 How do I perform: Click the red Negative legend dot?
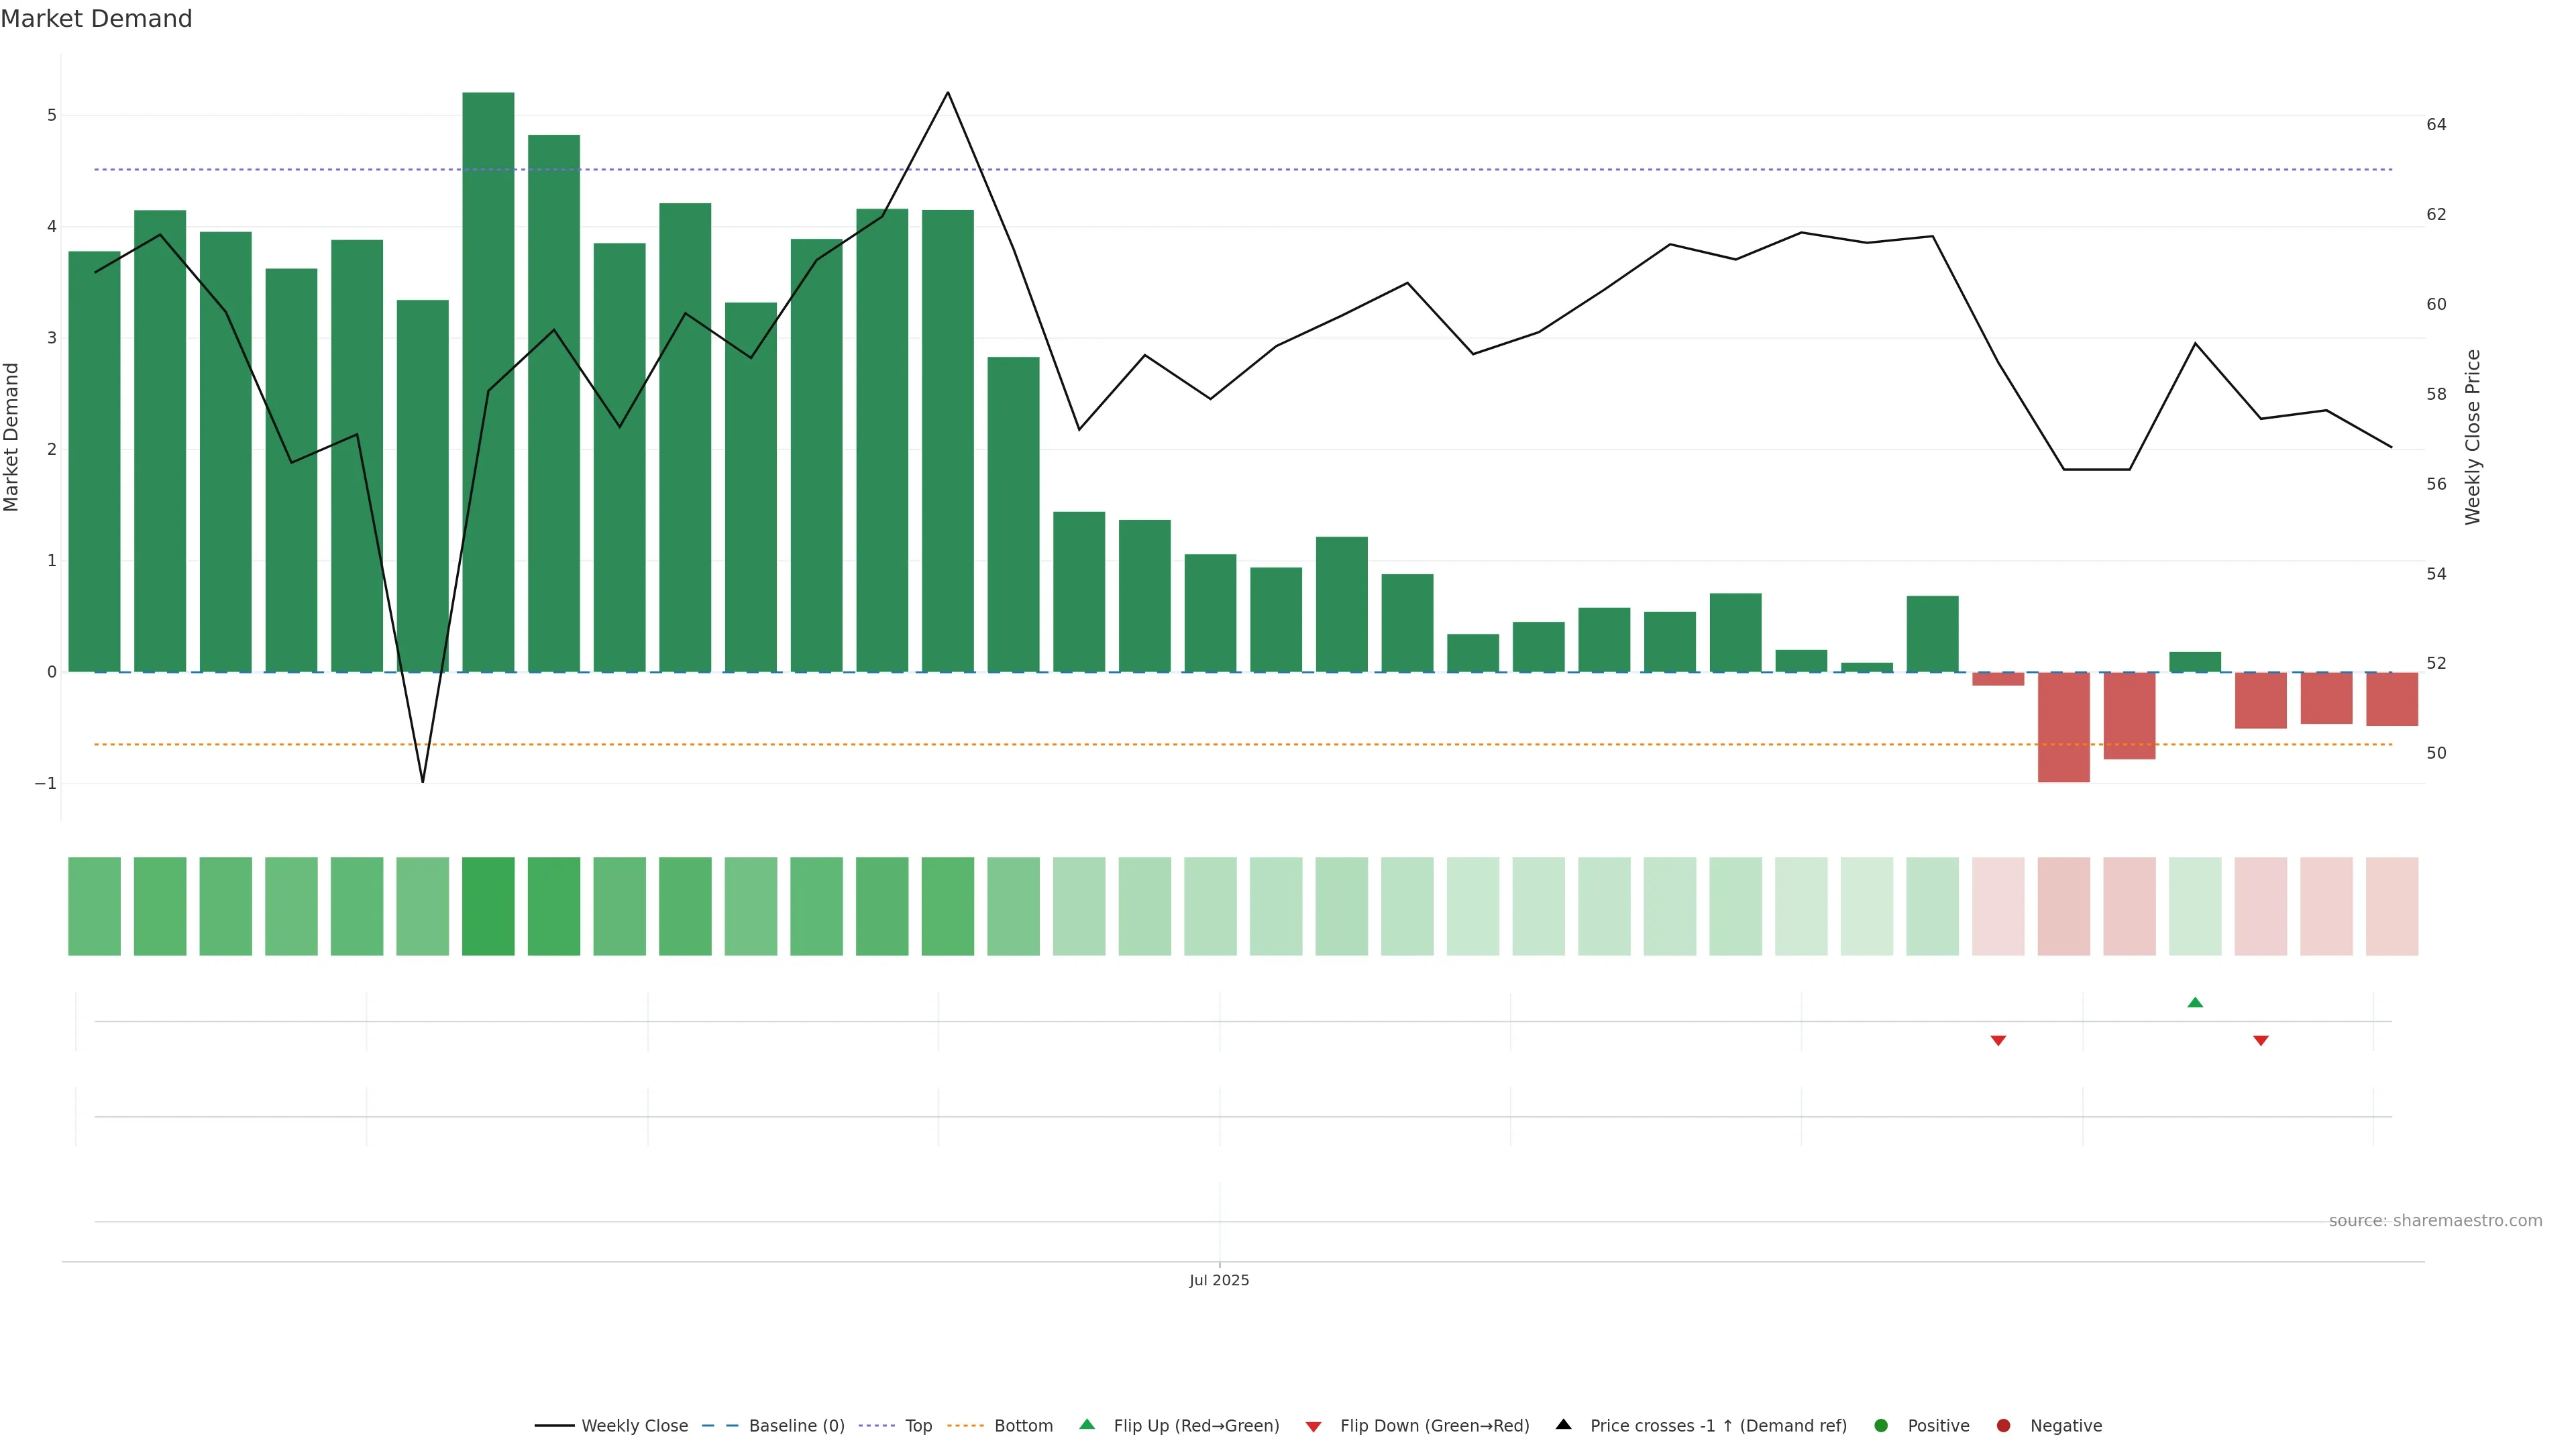pyautogui.click(x=2003, y=1425)
